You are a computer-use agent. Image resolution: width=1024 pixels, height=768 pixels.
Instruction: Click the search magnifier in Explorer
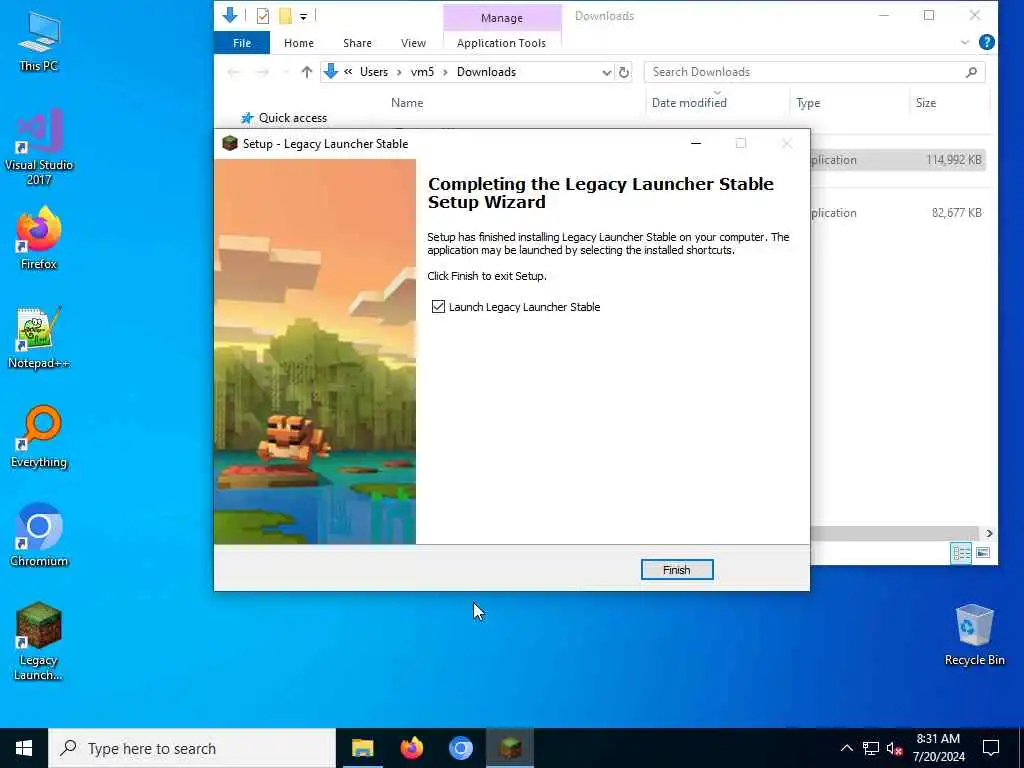[x=971, y=72]
